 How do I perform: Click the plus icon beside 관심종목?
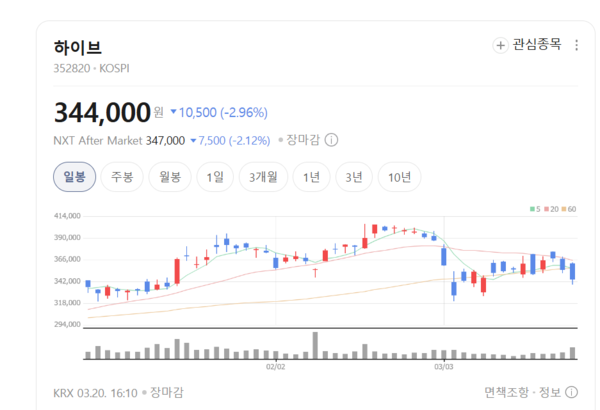[x=500, y=45]
